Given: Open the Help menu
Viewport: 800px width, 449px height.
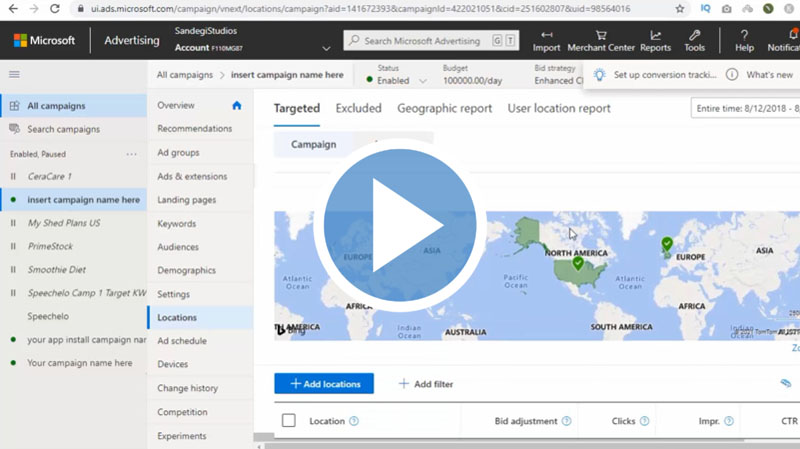Looking at the screenshot, I should point(744,41).
